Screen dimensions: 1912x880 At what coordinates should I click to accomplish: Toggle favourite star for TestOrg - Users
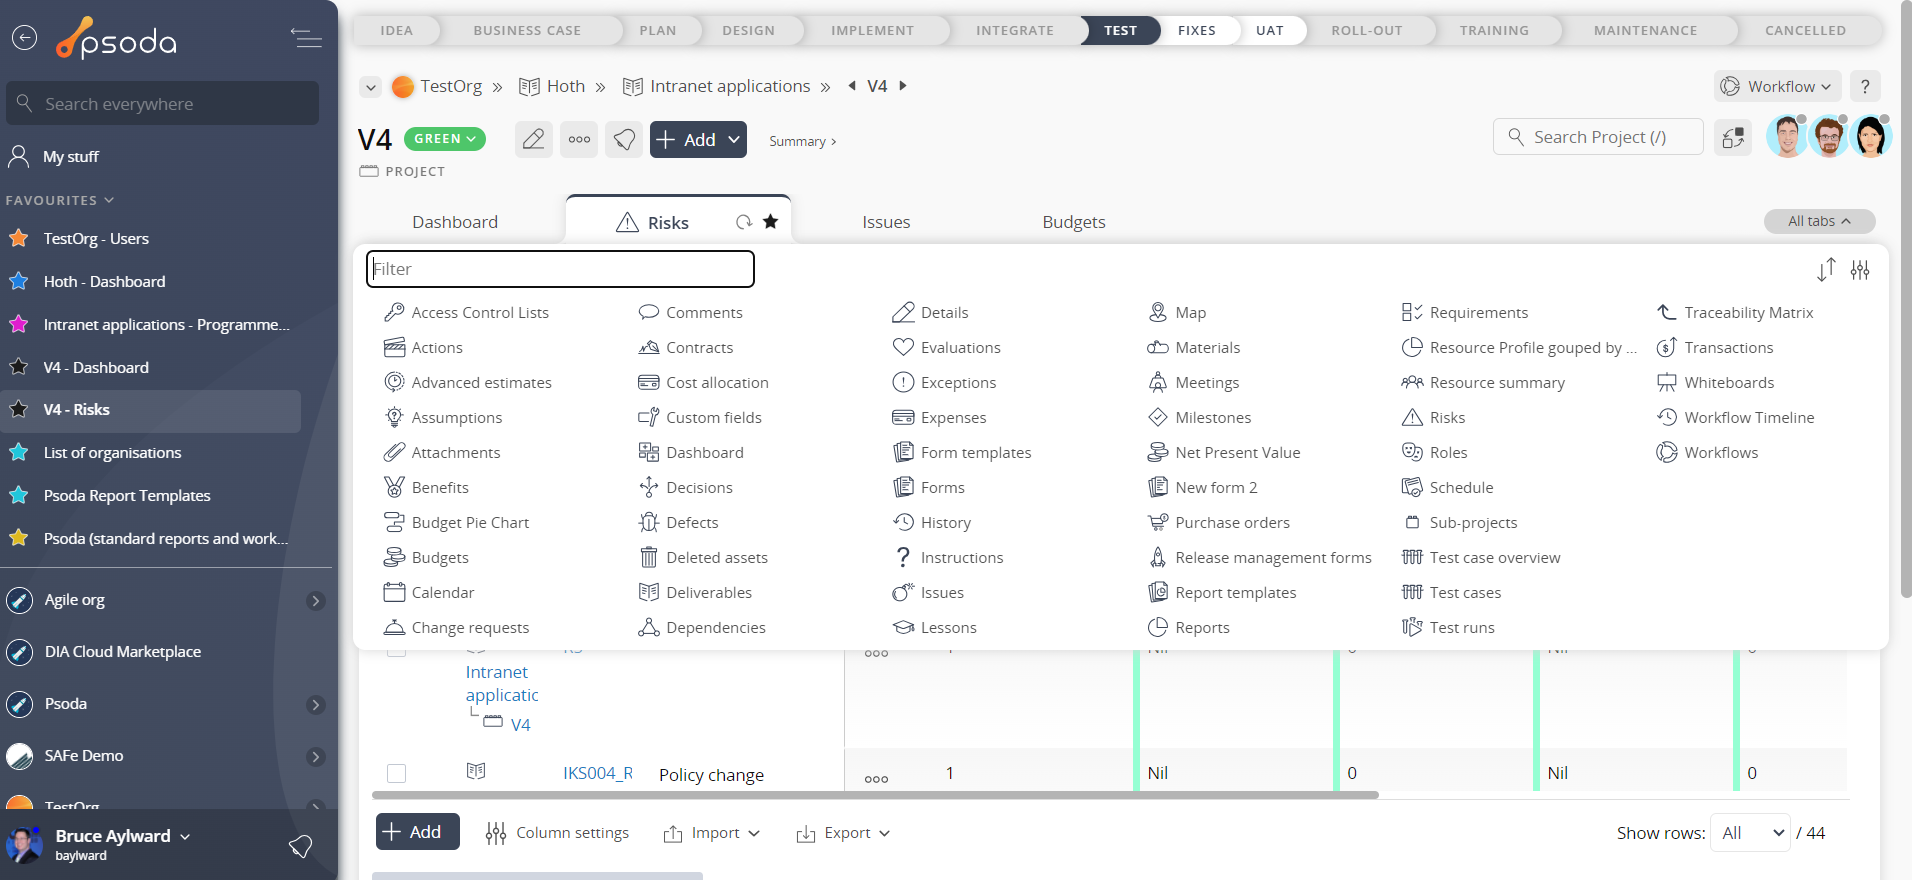coord(19,238)
